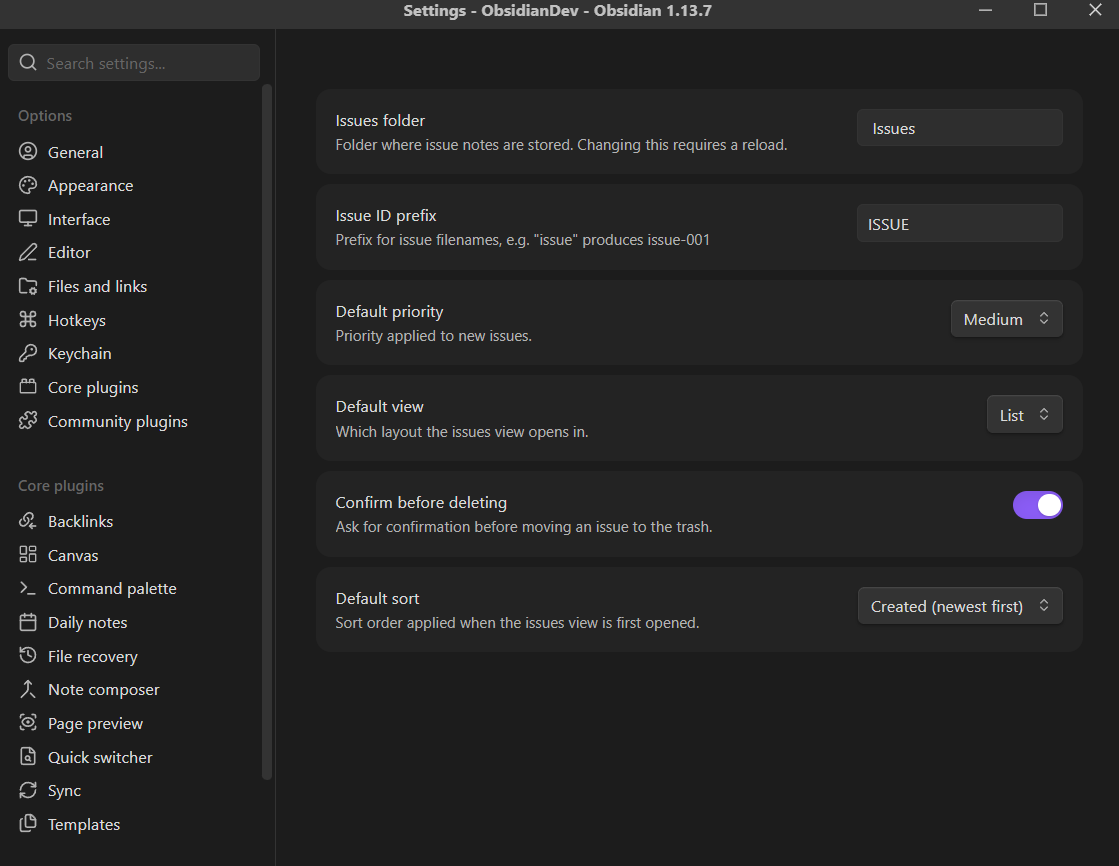This screenshot has height=866, width=1119.
Task: Click the Community plugins puzzle icon
Action: click(x=28, y=421)
